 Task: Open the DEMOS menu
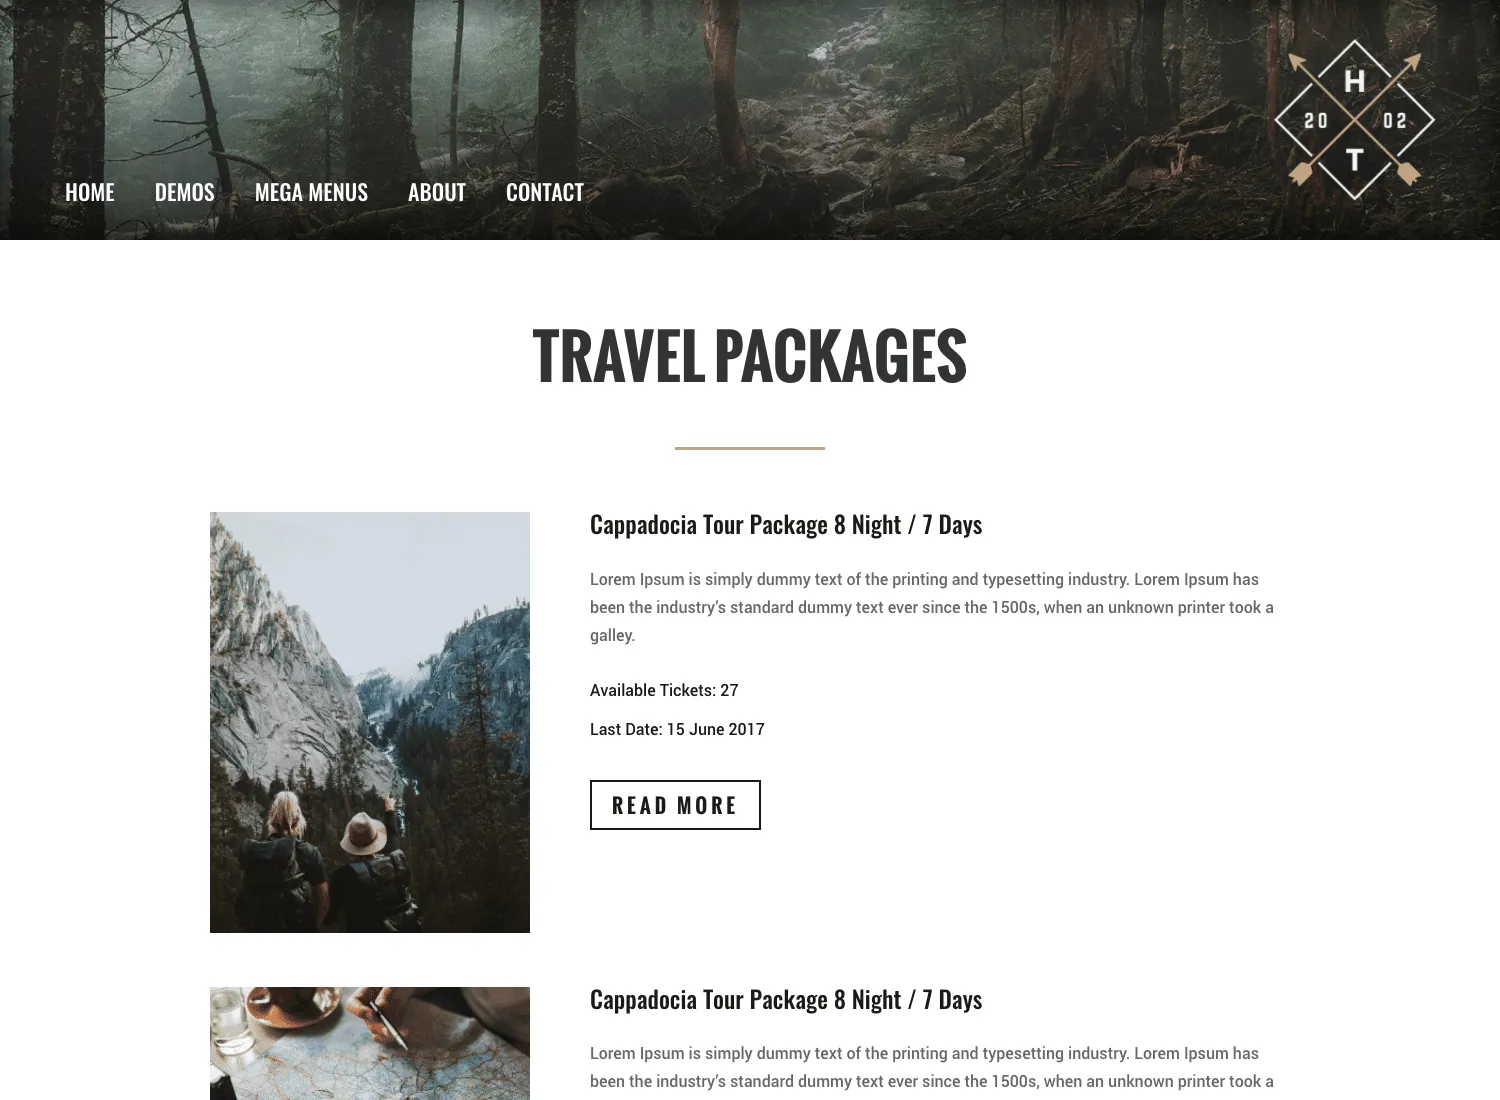pos(185,192)
